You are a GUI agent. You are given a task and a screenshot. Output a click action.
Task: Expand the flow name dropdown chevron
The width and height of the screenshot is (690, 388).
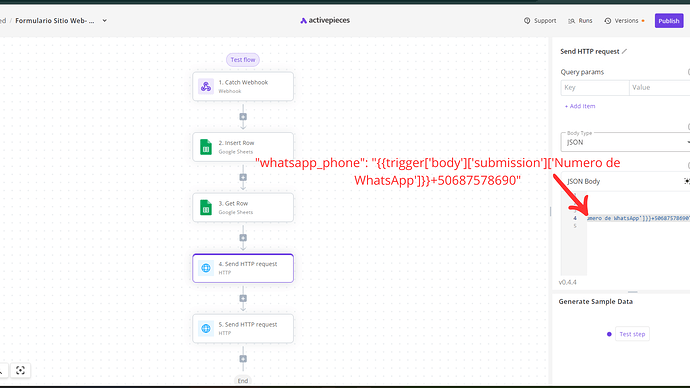point(105,21)
